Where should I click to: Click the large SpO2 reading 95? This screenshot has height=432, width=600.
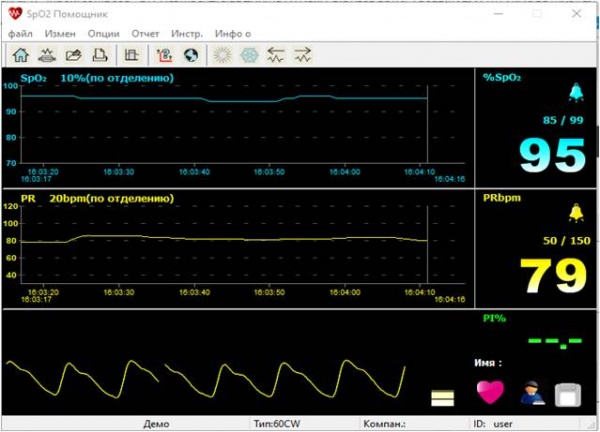tap(552, 155)
